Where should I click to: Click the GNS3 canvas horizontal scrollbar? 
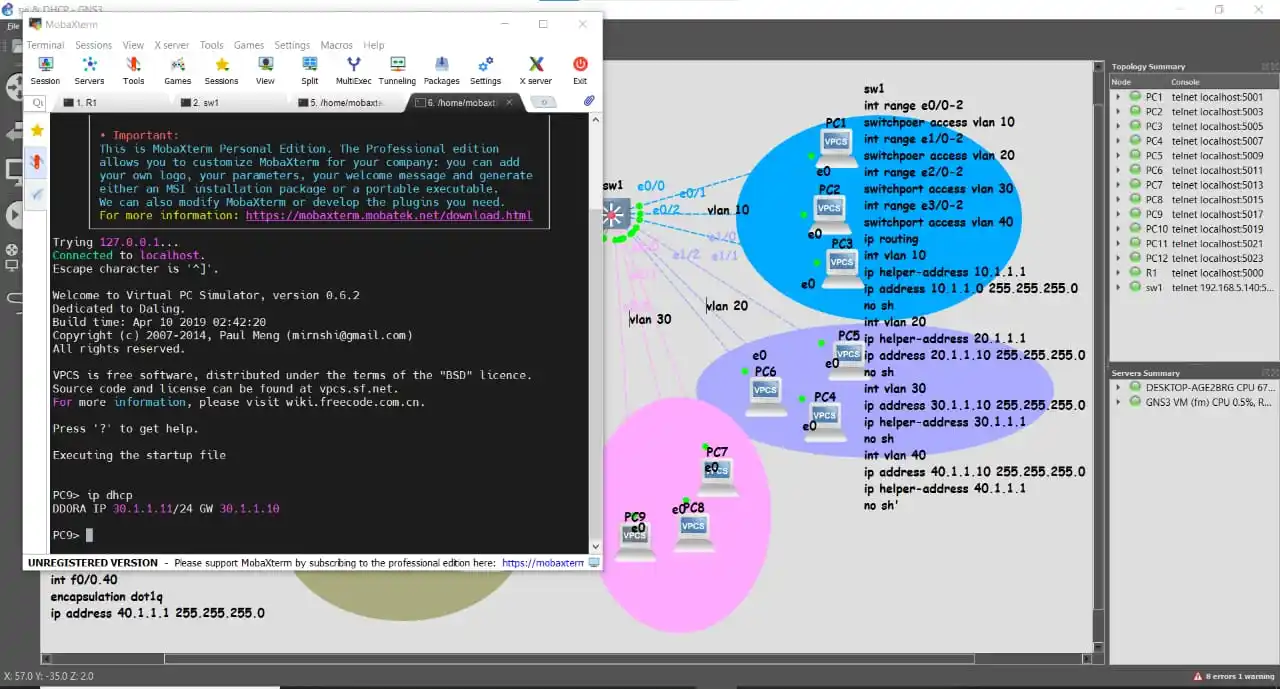pos(569,659)
